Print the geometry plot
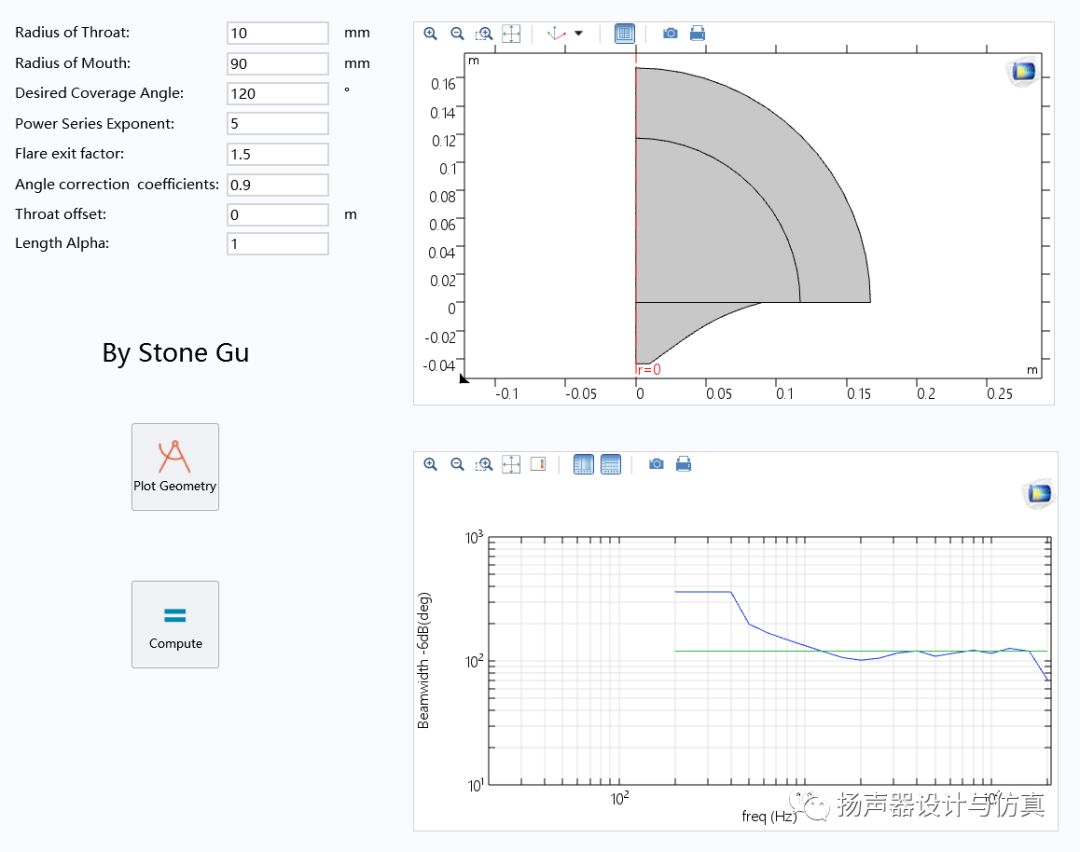This screenshot has width=1080, height=852. (x=697, y=33)
